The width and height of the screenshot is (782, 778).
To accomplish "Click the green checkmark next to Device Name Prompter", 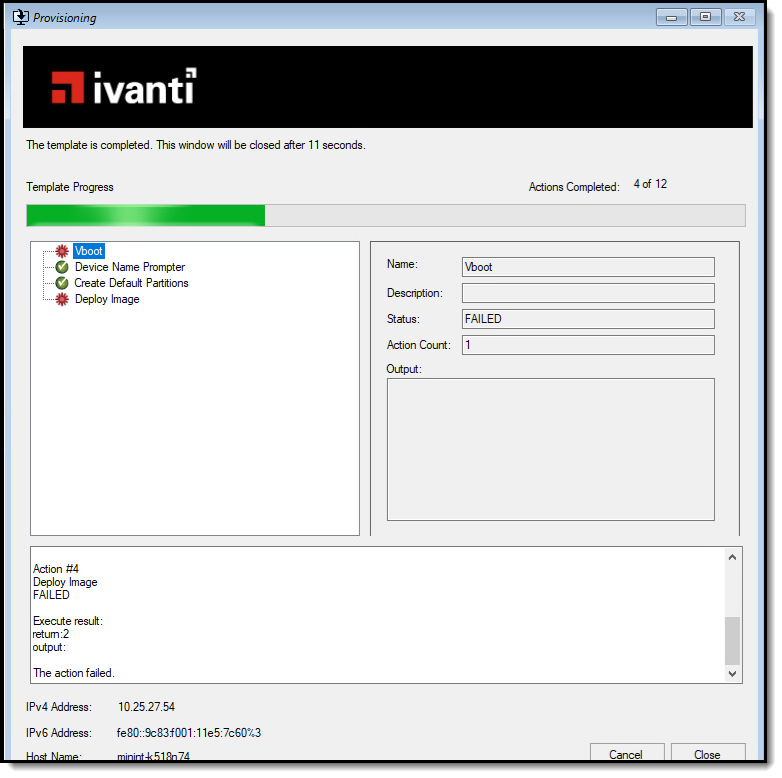I will [62, 267].
